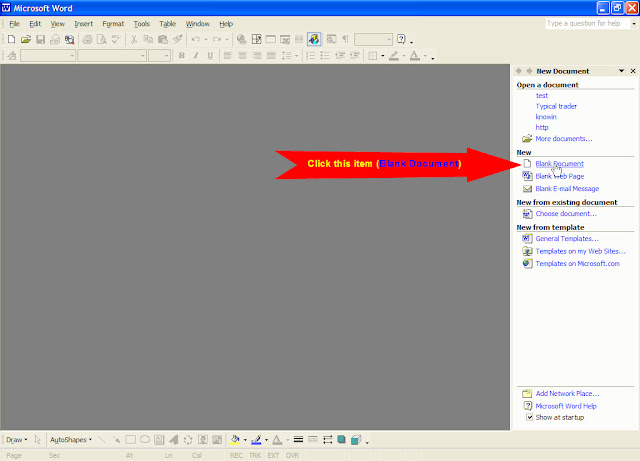Run the Spelling and Grammar check icon

coord(116,39)
